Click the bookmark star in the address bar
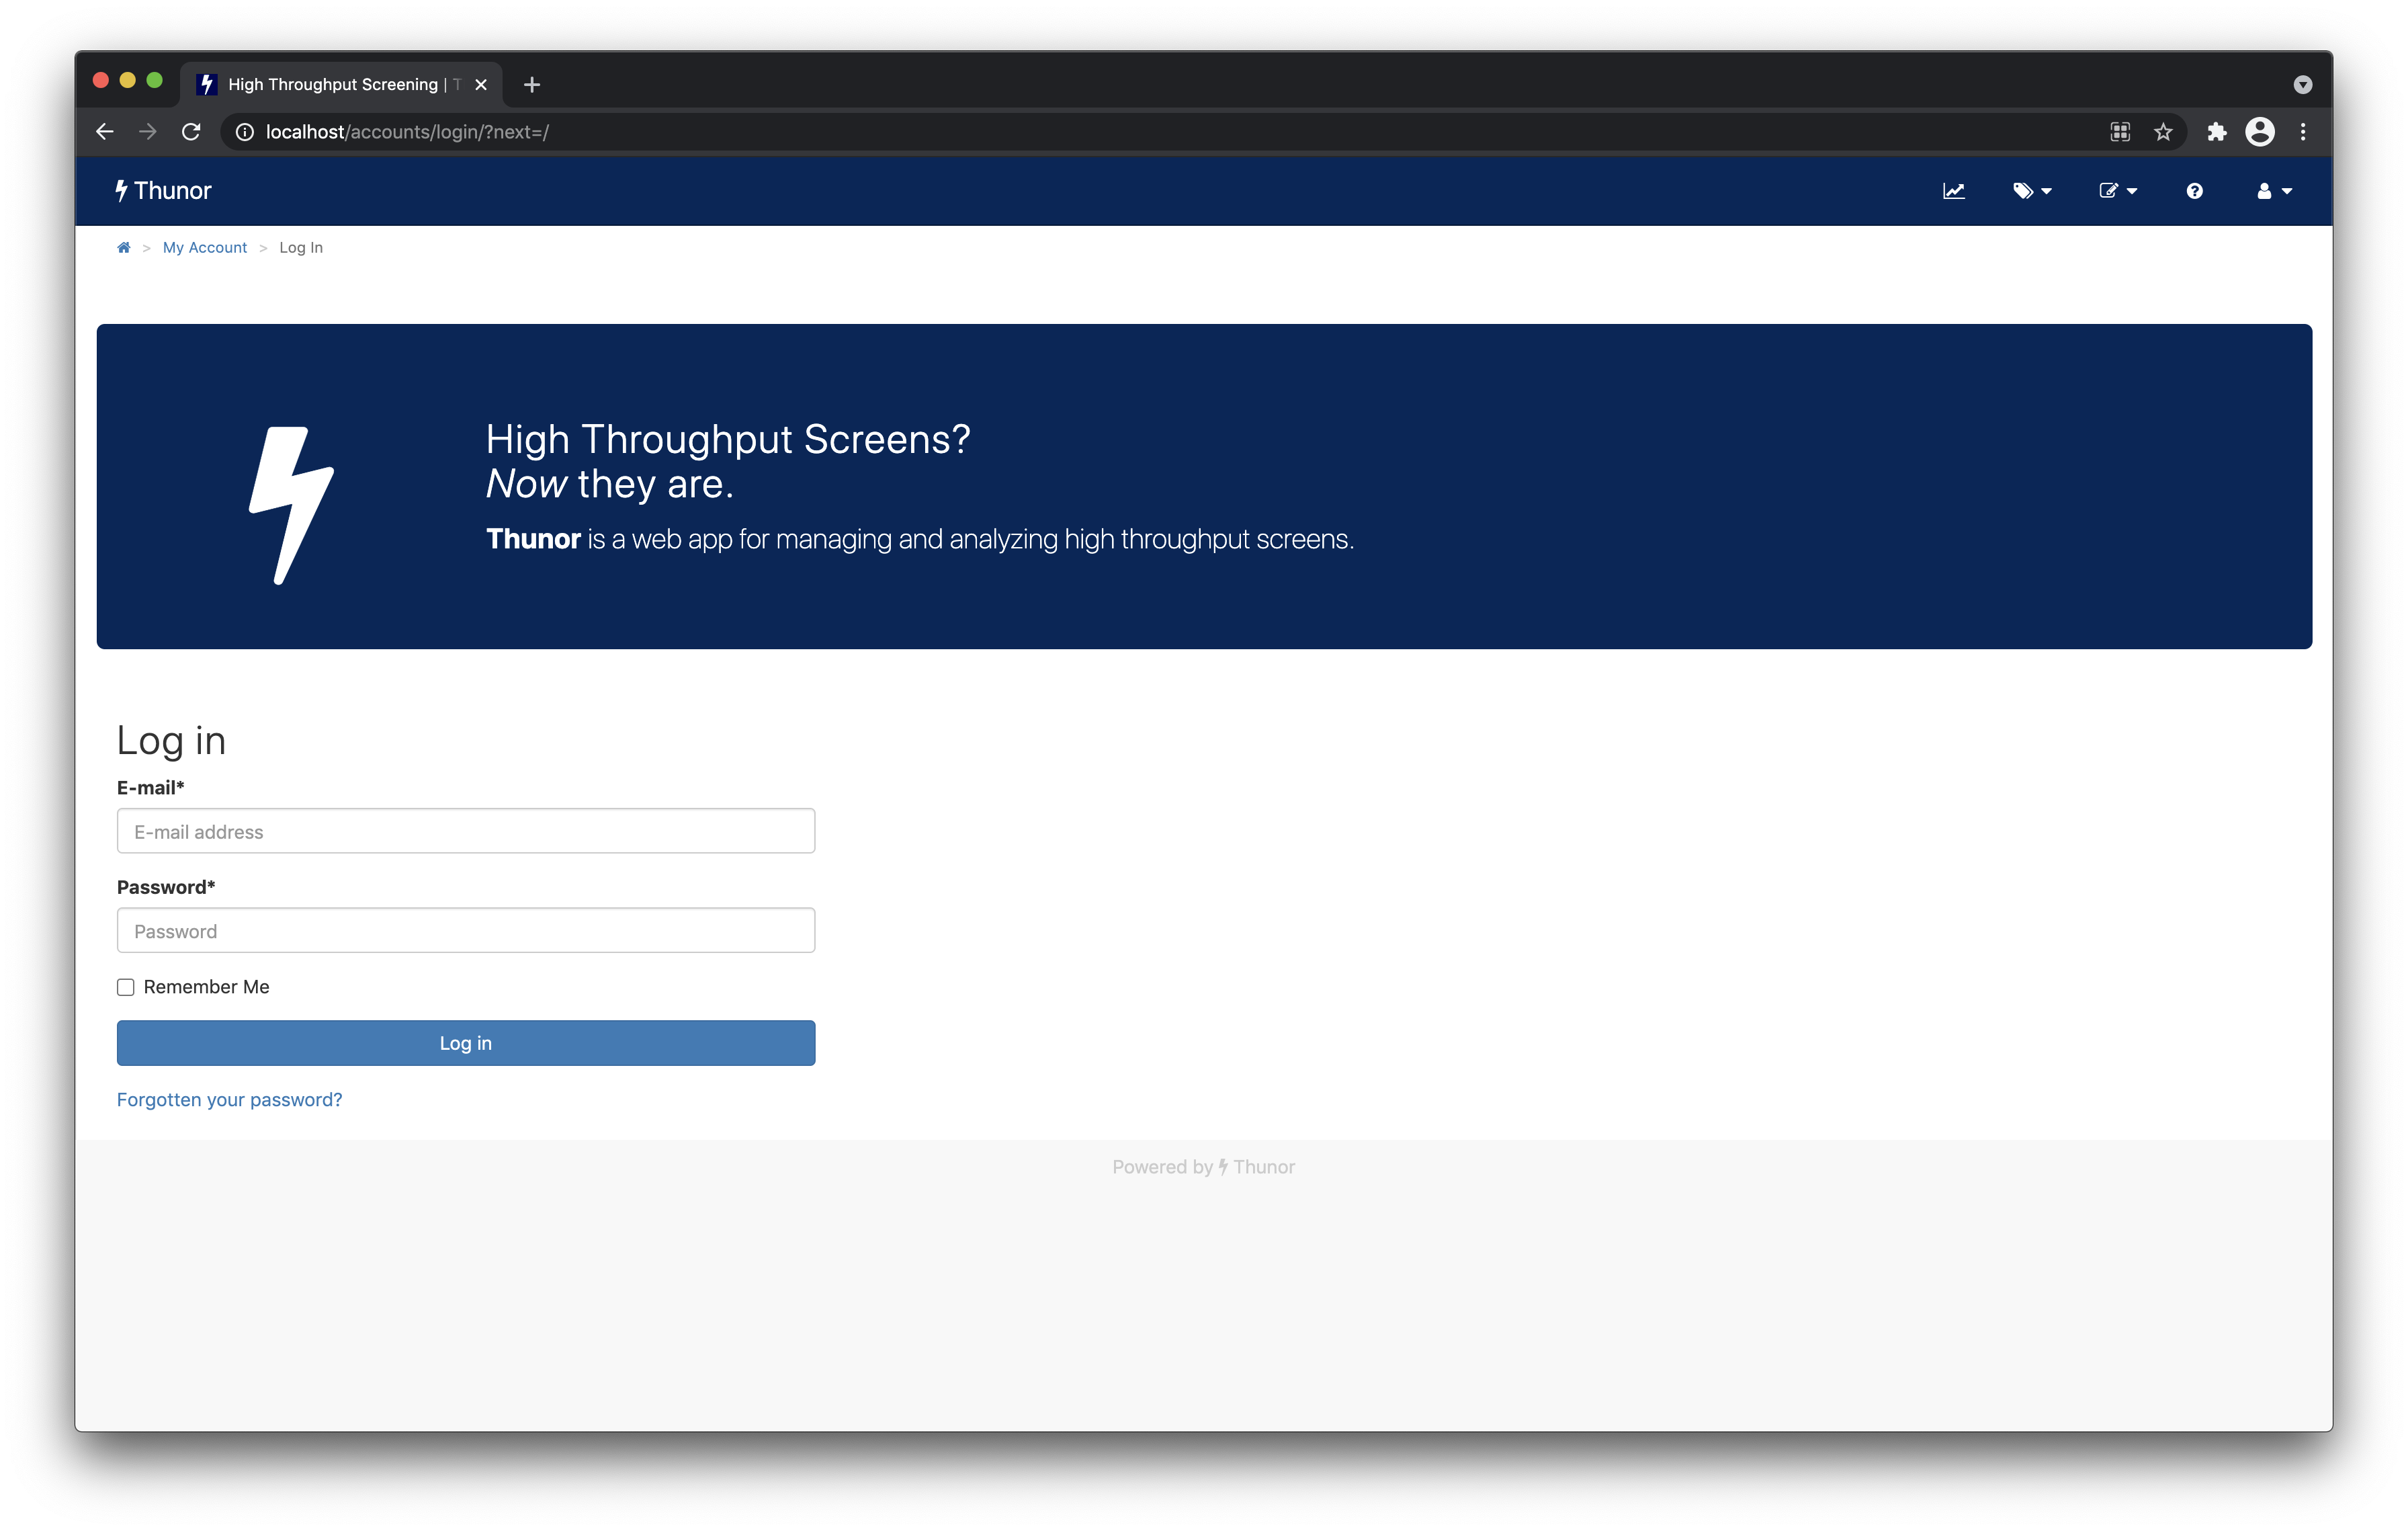Screen dimensions: 2408x1531 click(x=2163, y=131)
